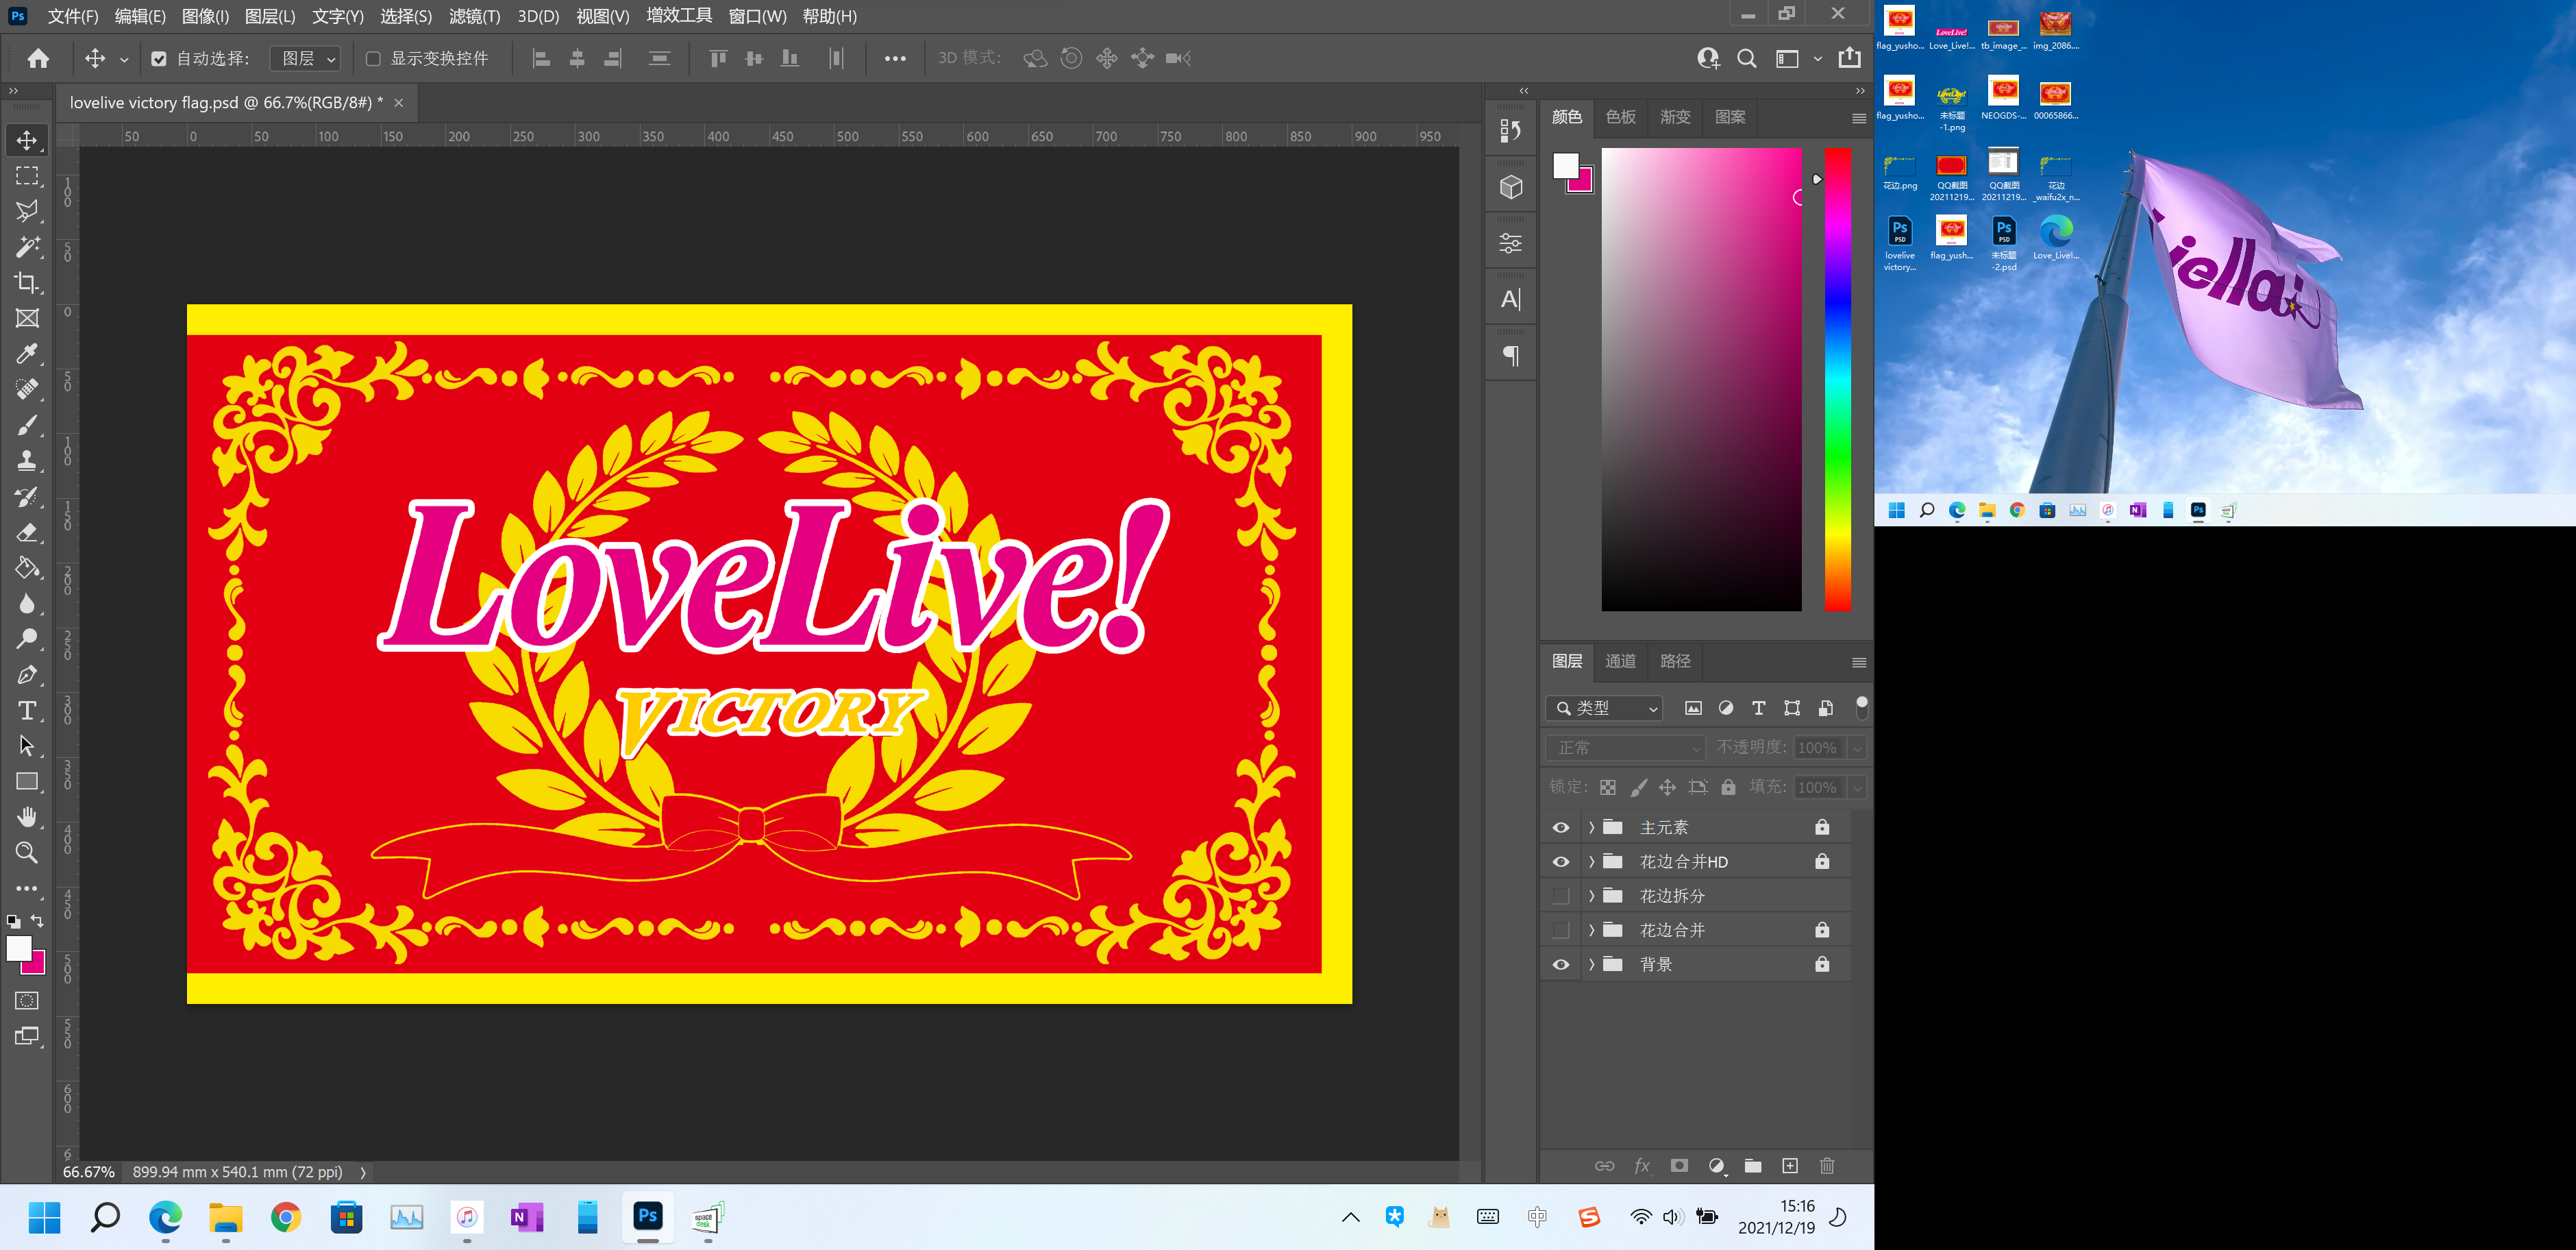
Task: Click the Windows Start button on taskbar
Action: pyautogui.click(x=45, y=1217)
